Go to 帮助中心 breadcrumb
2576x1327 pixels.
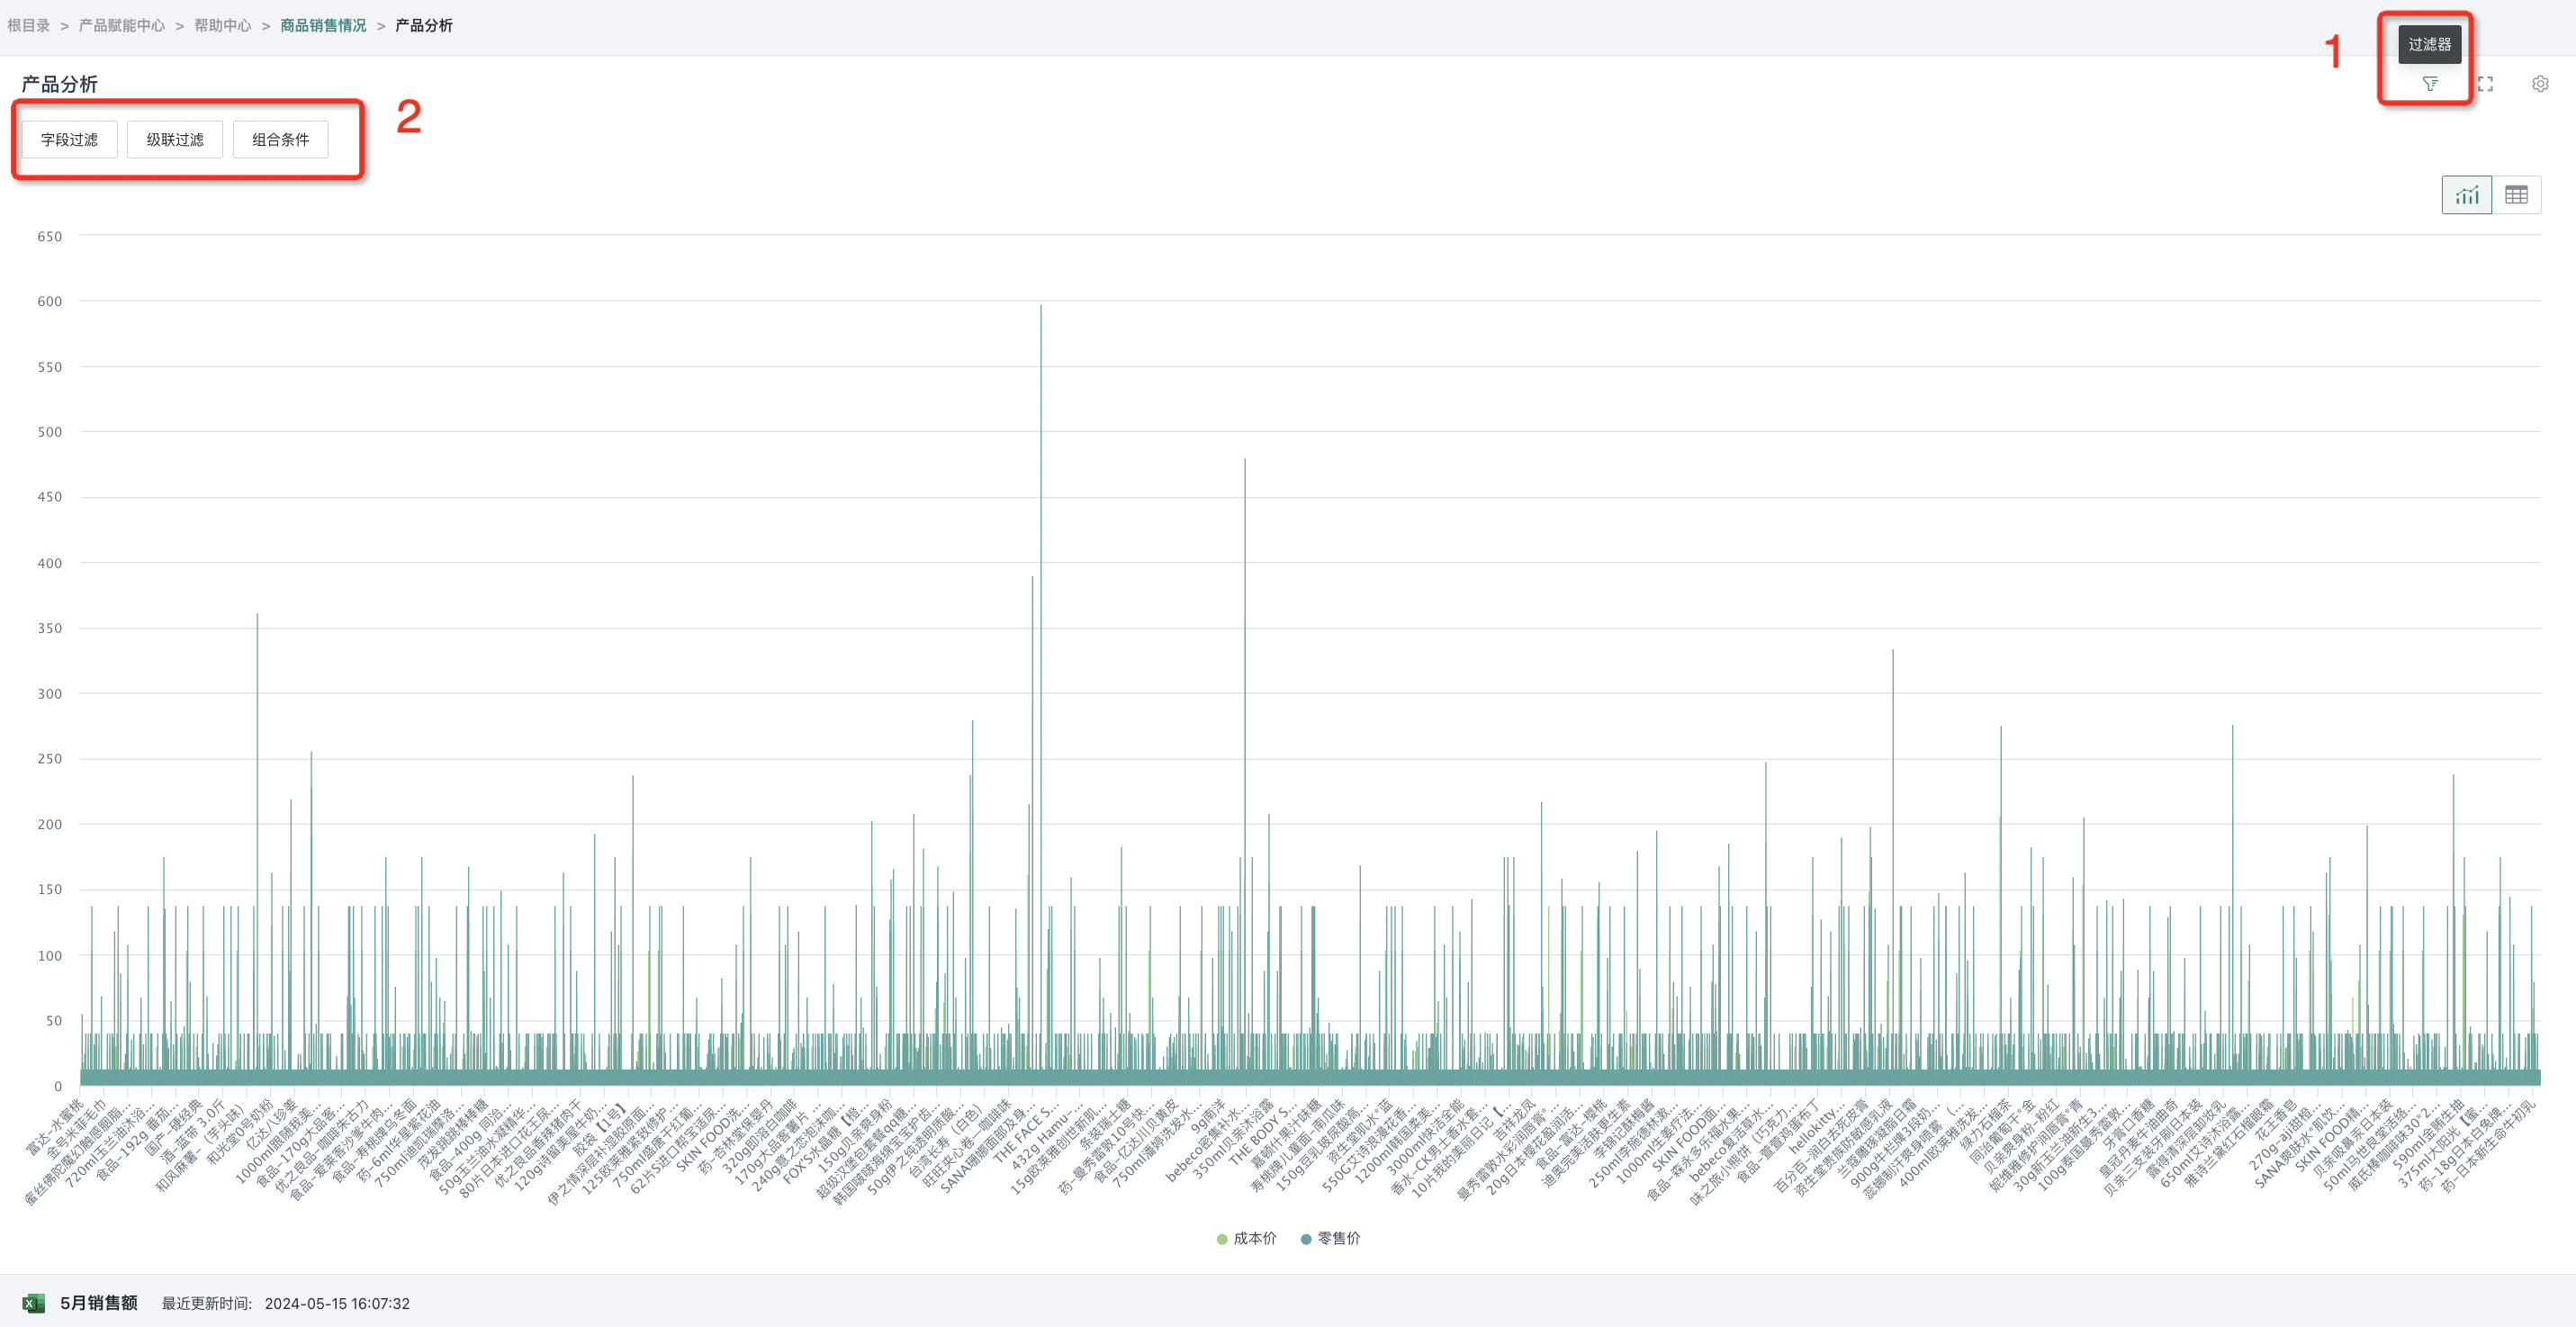tap(223, 25)
